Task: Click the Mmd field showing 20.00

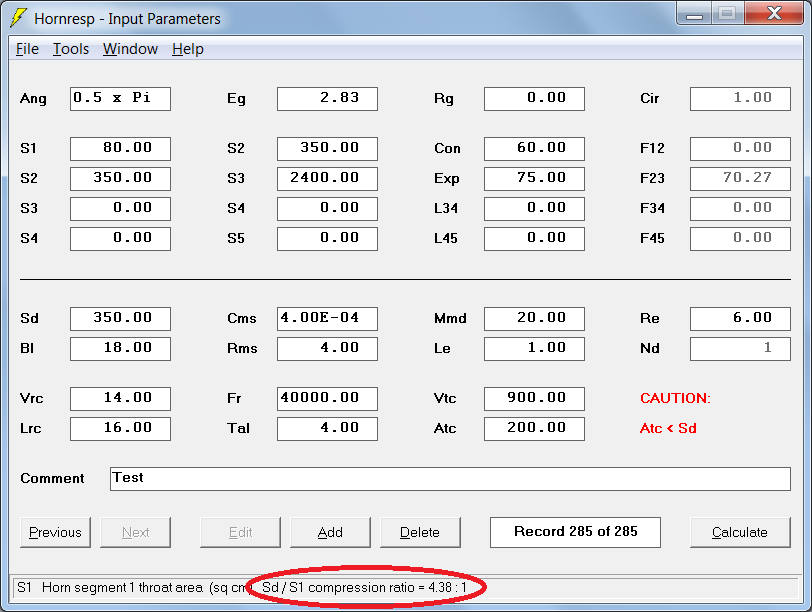Action: point(534,318)
